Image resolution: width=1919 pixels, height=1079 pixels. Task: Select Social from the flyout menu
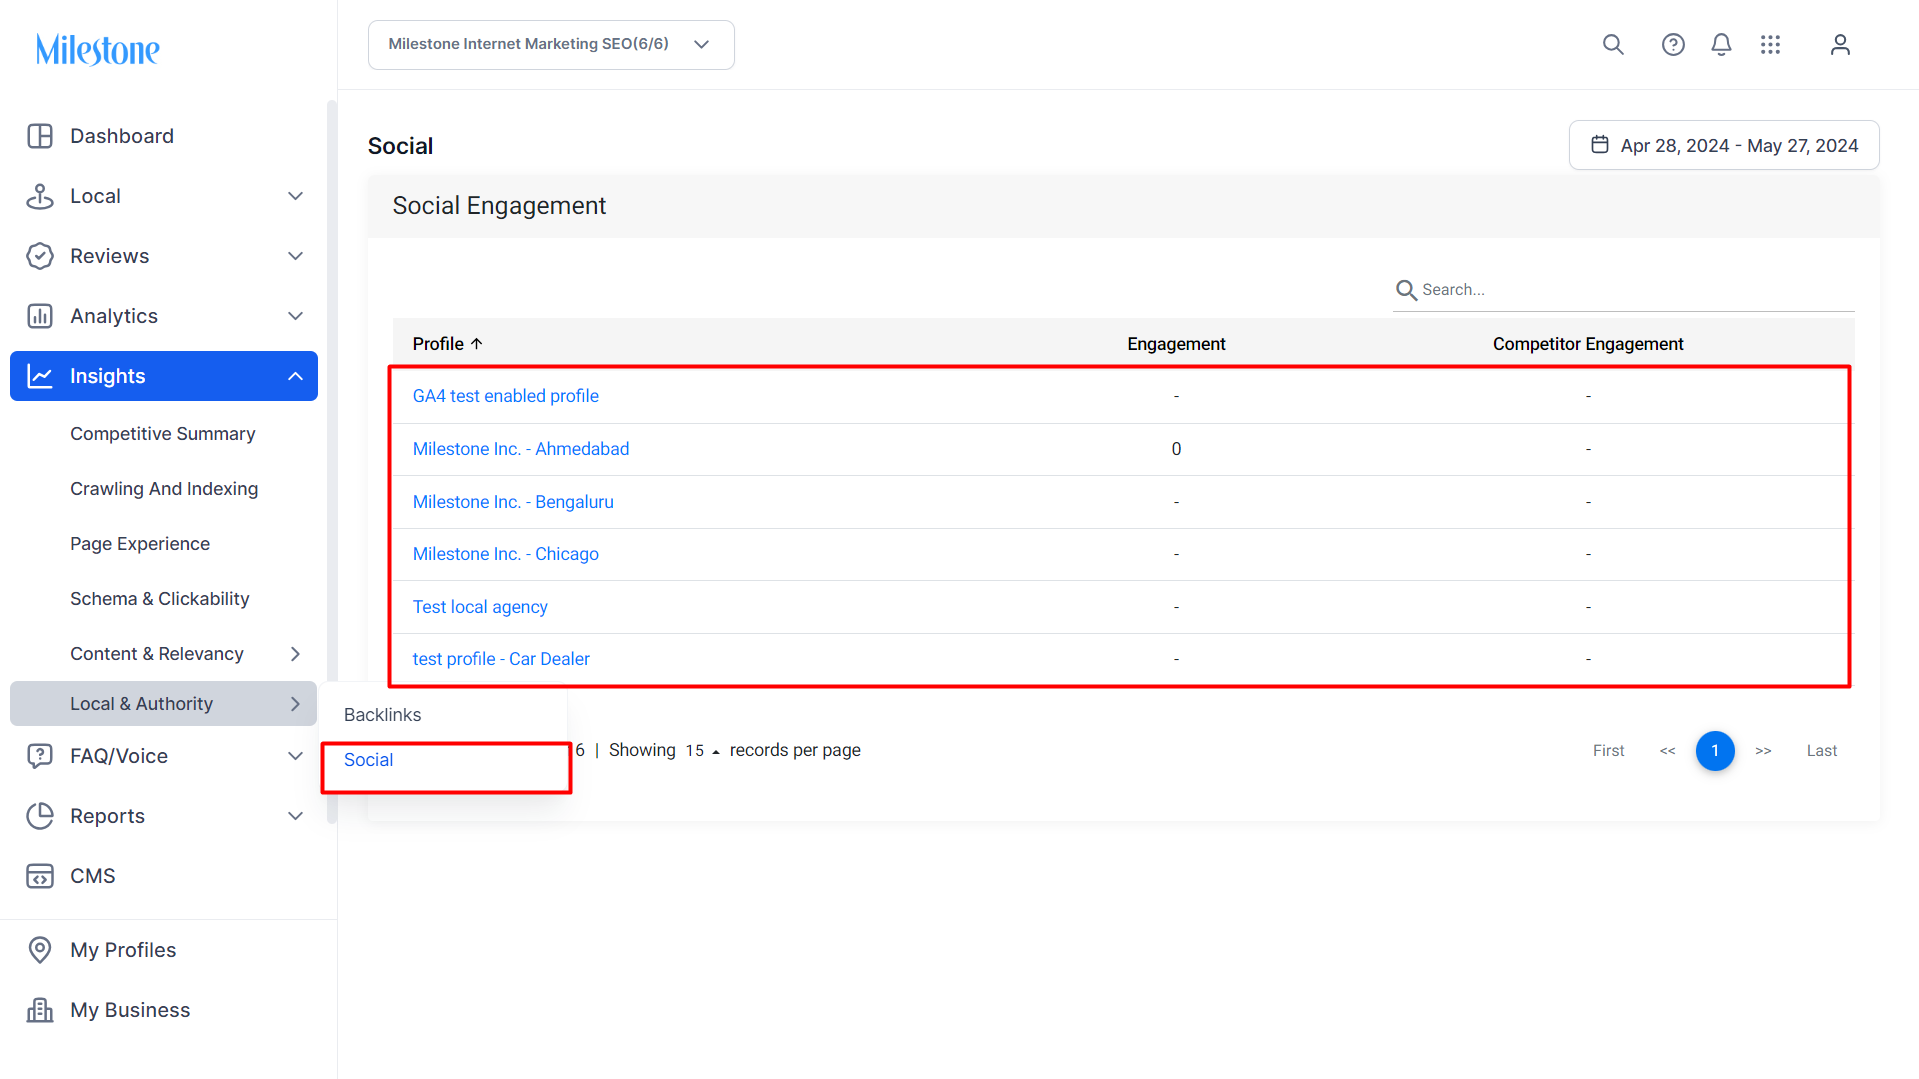point(369,760)
